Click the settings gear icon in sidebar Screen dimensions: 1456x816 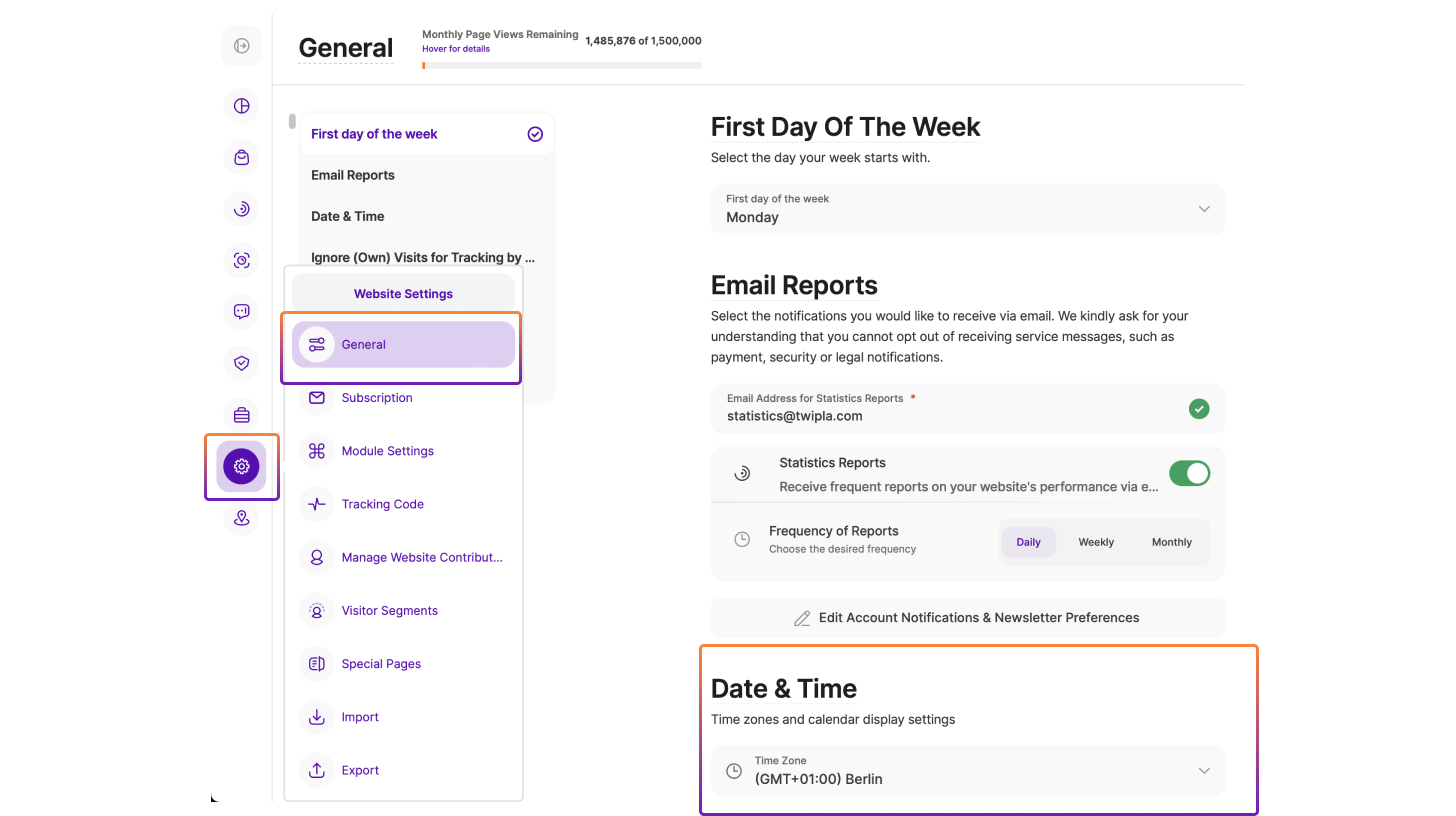pos(241,466)
